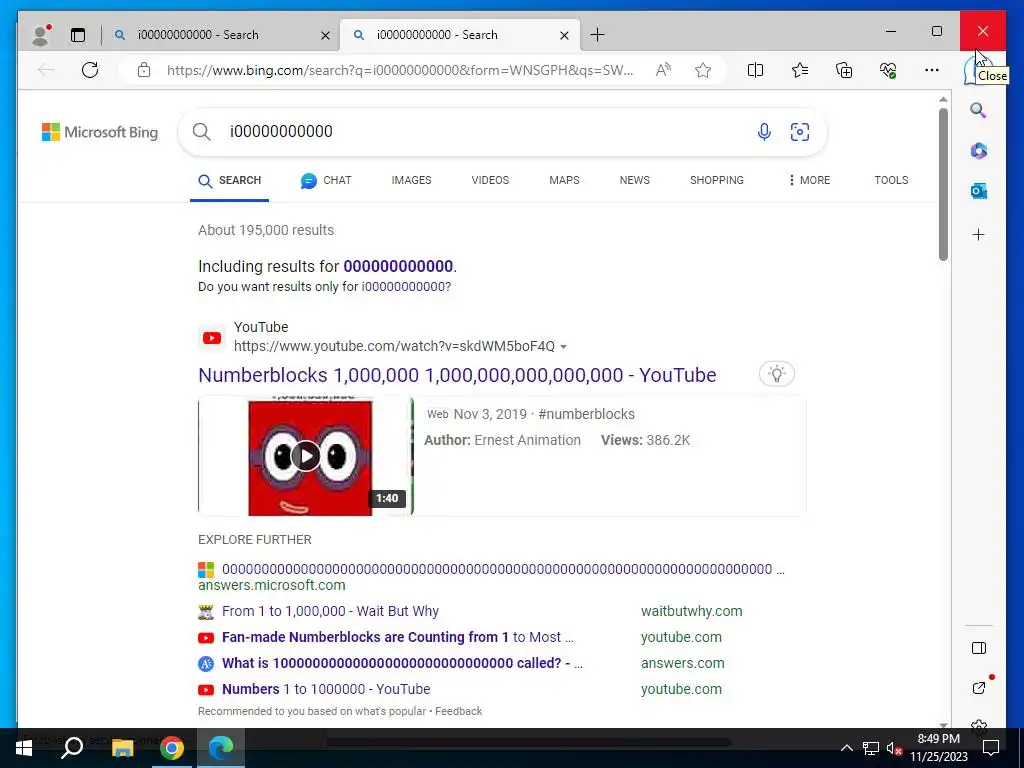The image size is (1024, 768).
Task: Click inside the Bing search box
Action: (x=483, y=132)
